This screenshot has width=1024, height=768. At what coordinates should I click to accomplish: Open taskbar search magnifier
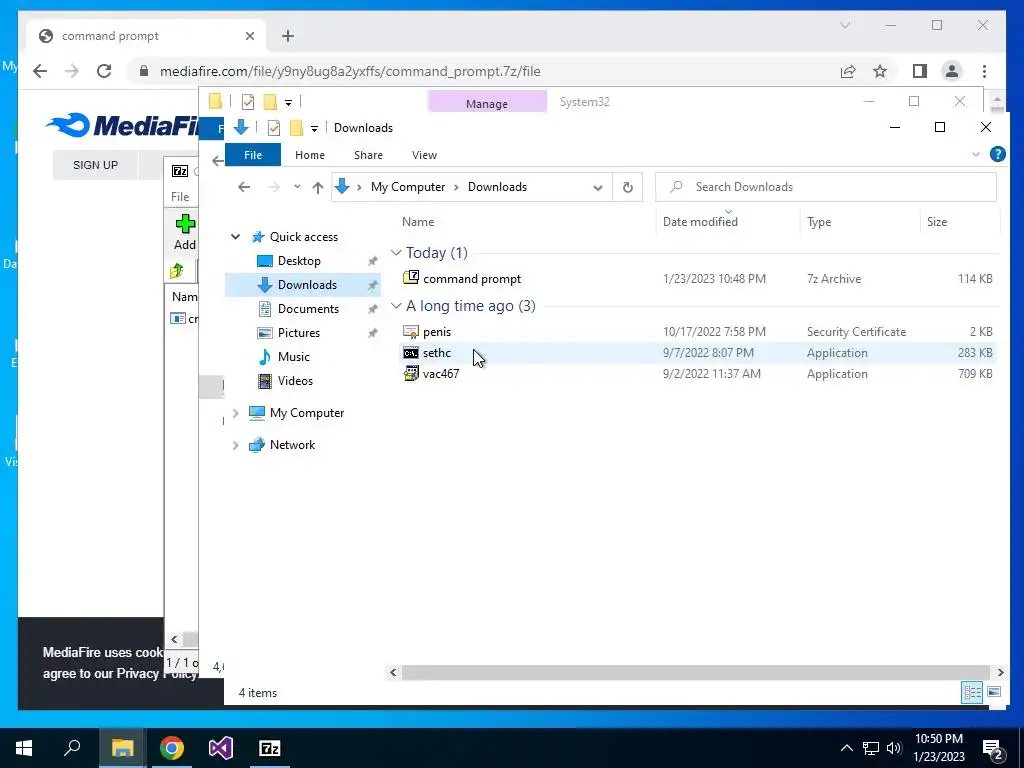pos(72,748)
